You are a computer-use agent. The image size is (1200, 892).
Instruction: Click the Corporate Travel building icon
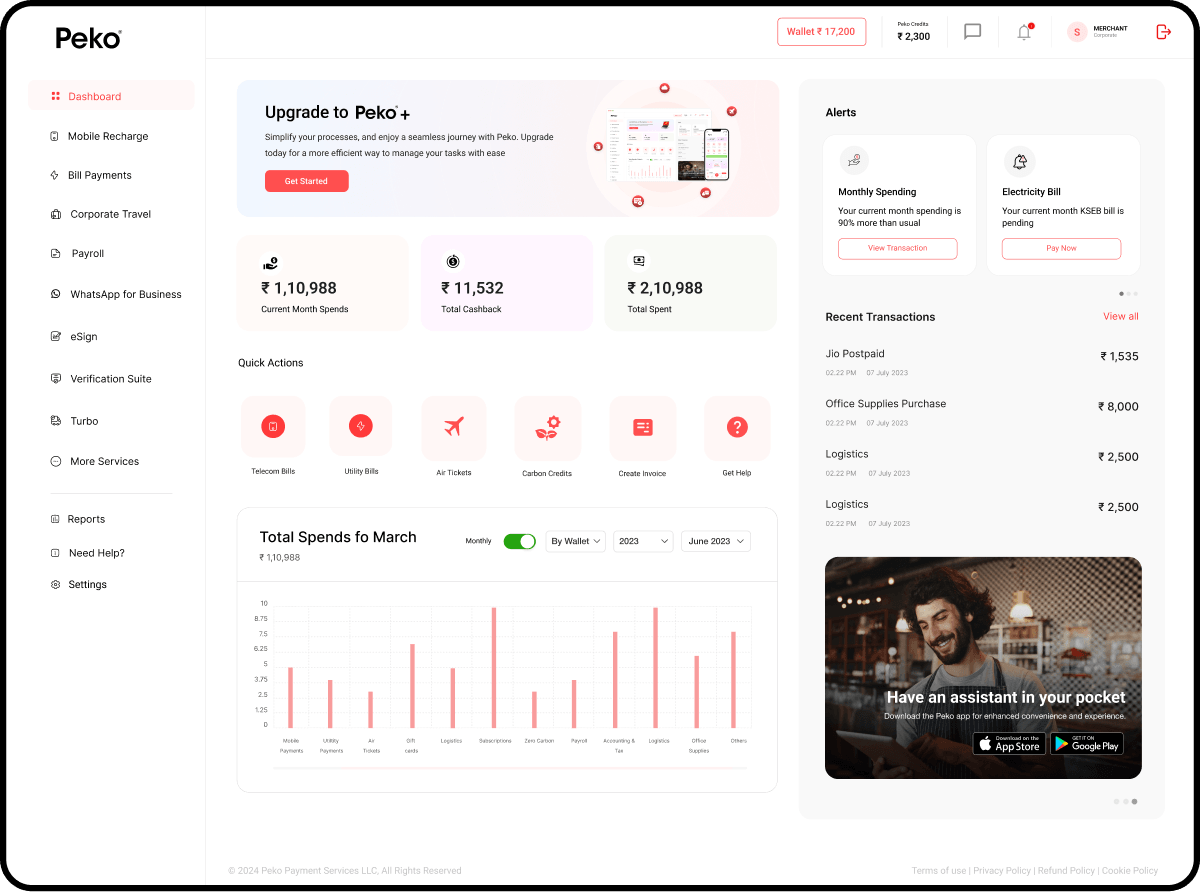[x=56, y=214]
